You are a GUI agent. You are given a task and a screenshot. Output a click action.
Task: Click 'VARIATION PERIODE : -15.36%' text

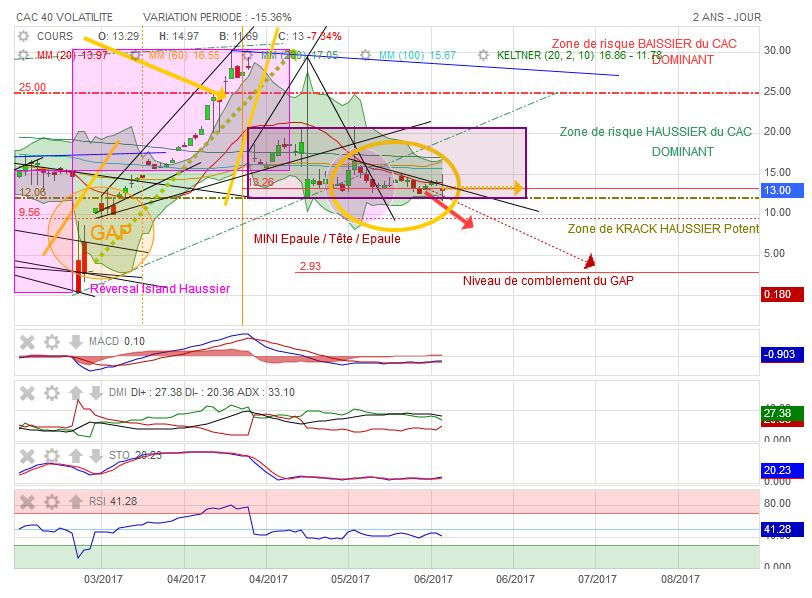tap(218, 17)
